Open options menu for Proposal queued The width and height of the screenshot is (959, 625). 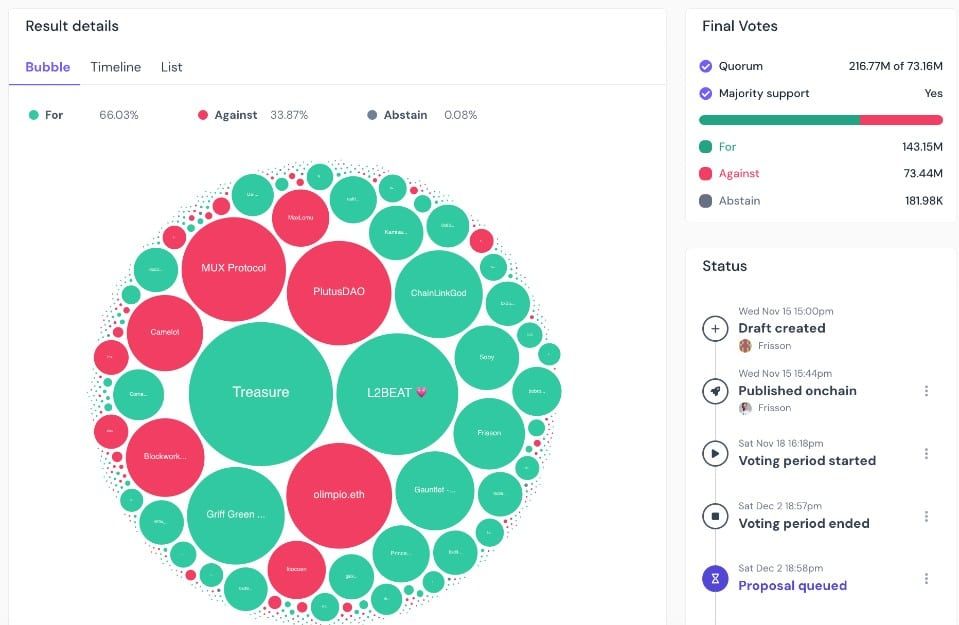[927, 579]
